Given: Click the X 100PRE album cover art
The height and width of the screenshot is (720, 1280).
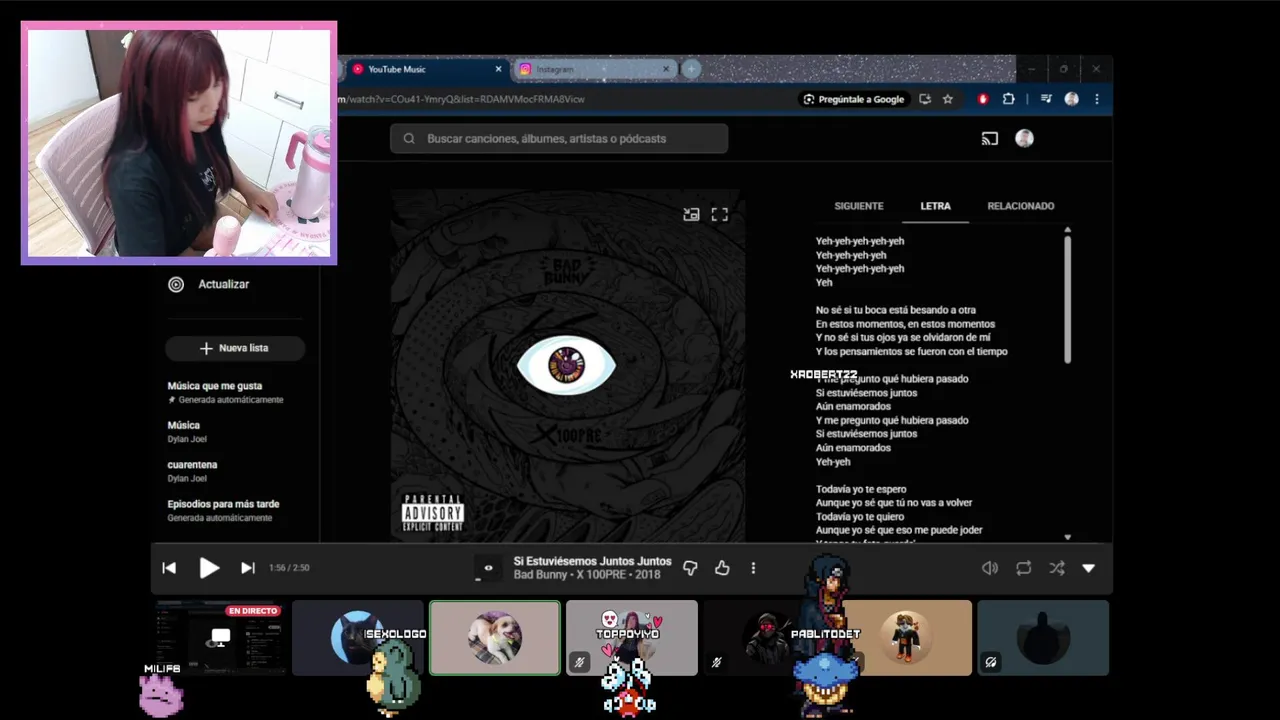Looking at the screenshot, I should (567, 366).
